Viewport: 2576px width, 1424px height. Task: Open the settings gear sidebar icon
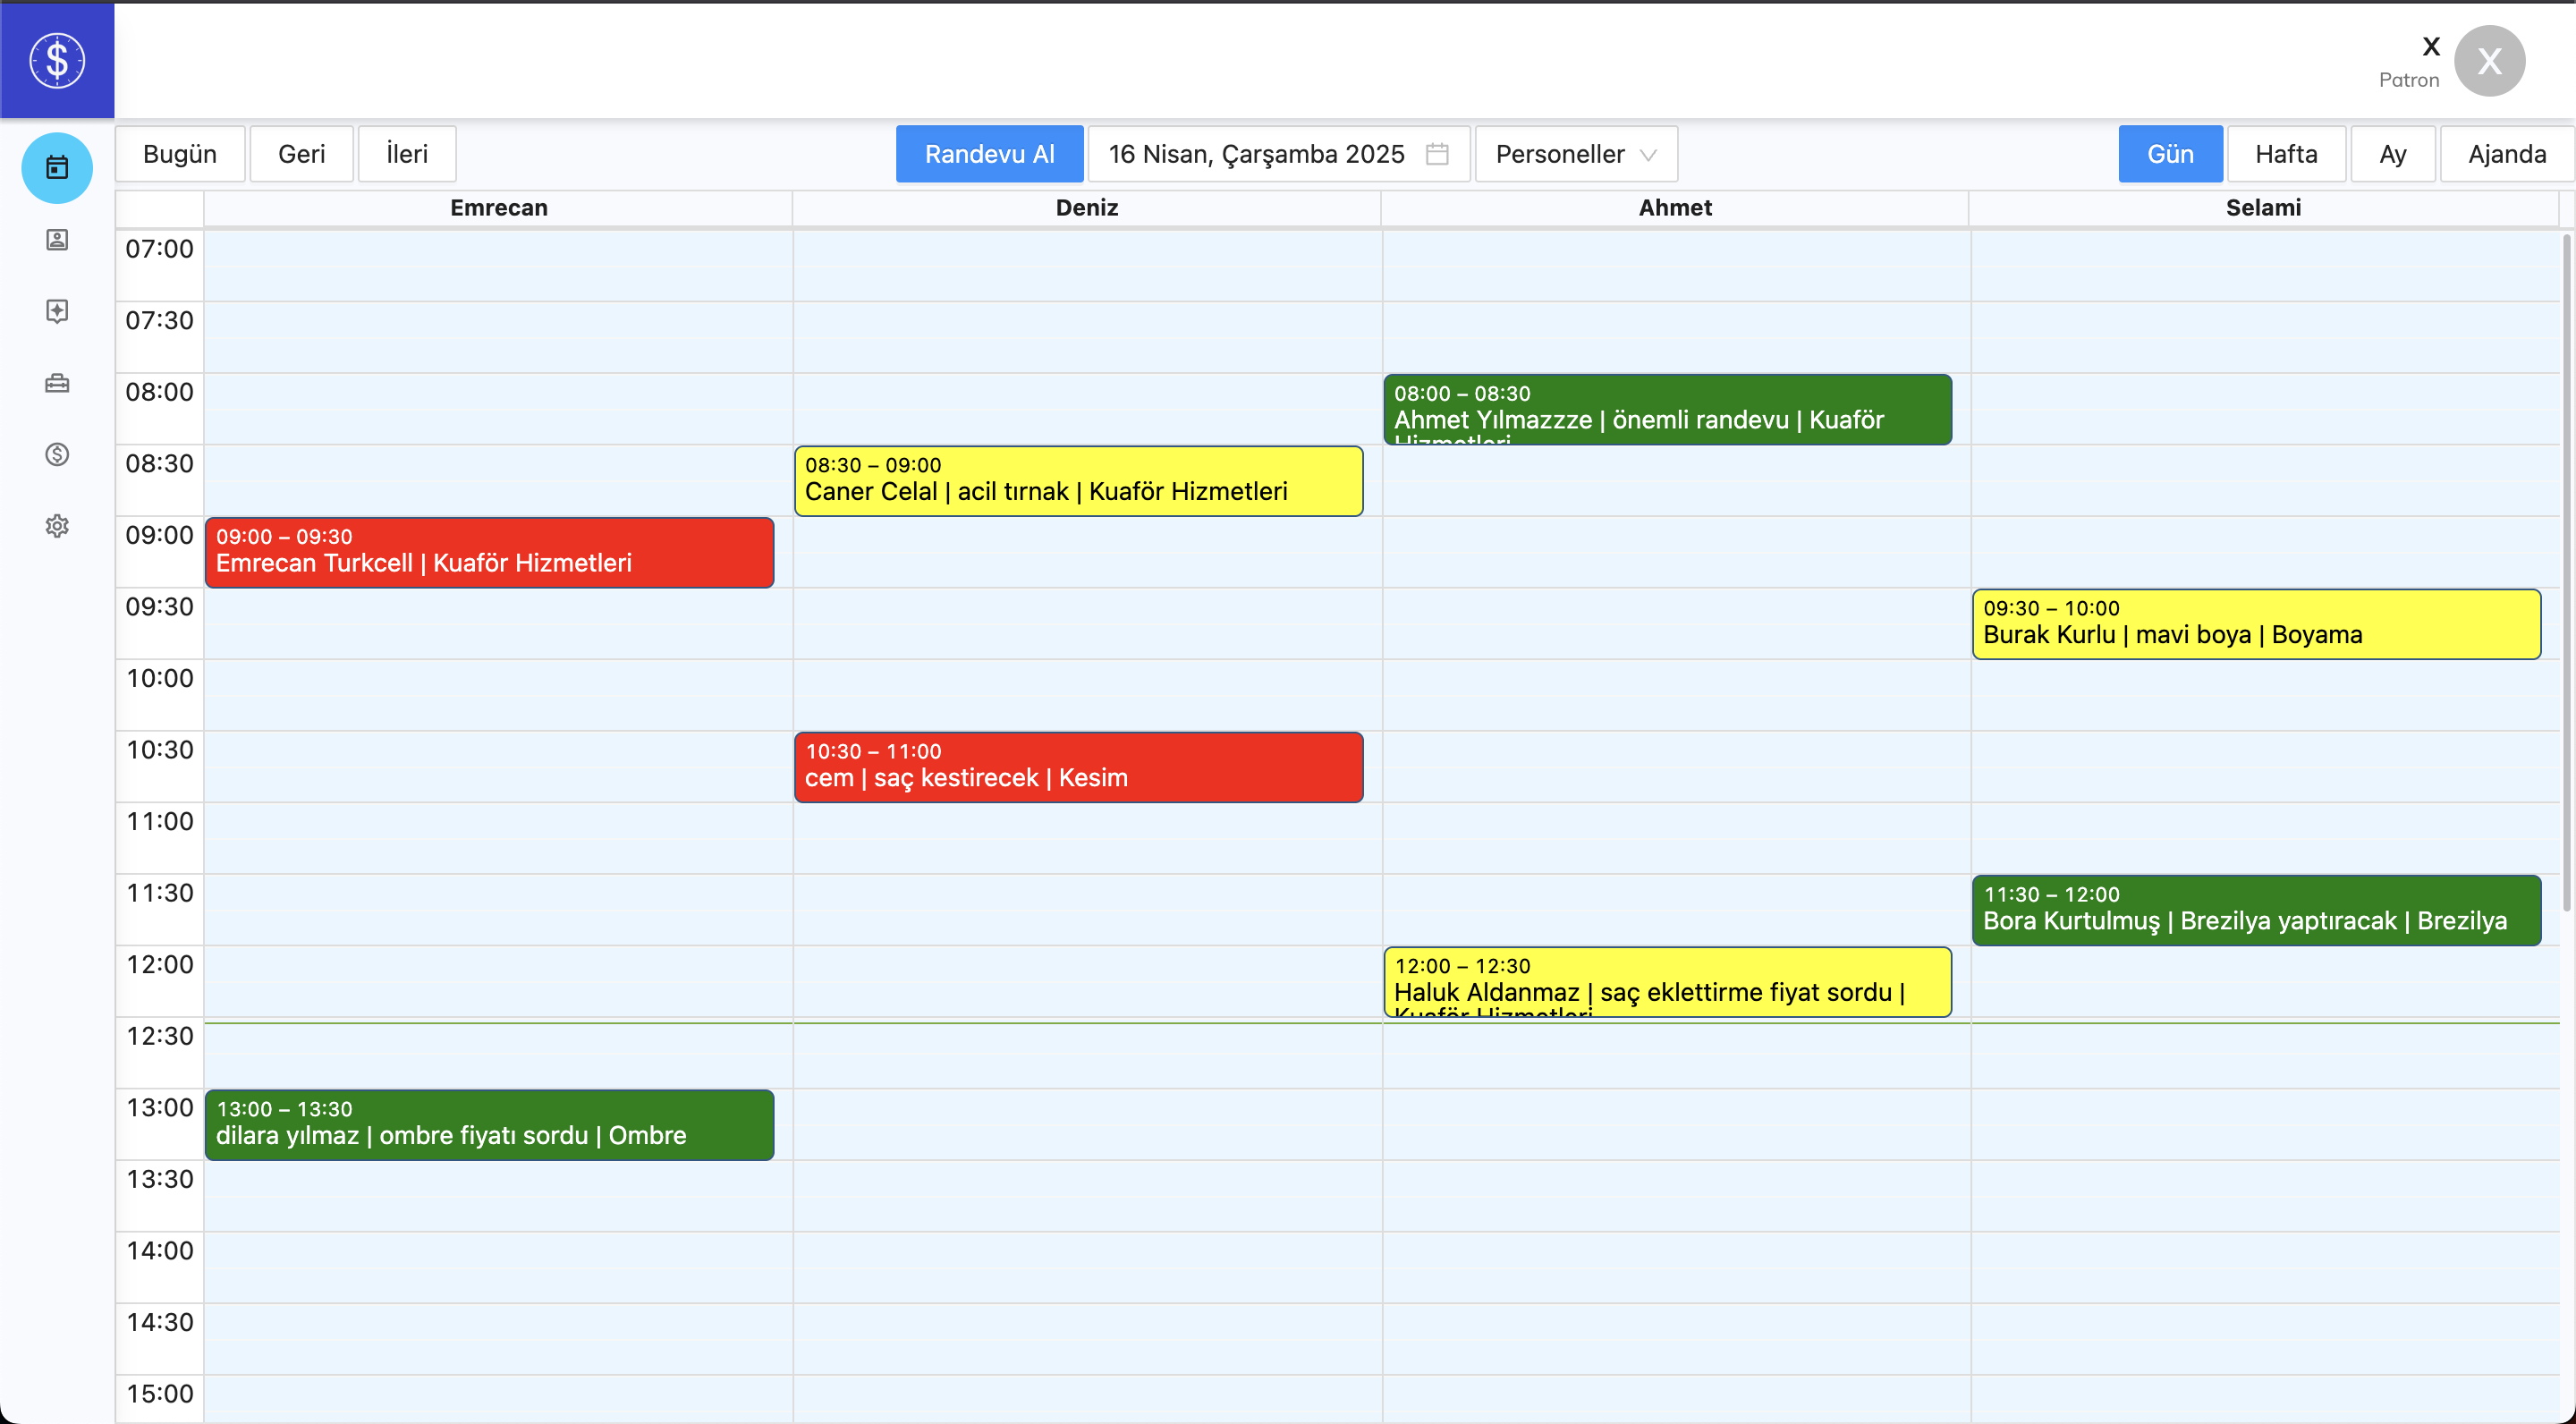tap(57, 526)
